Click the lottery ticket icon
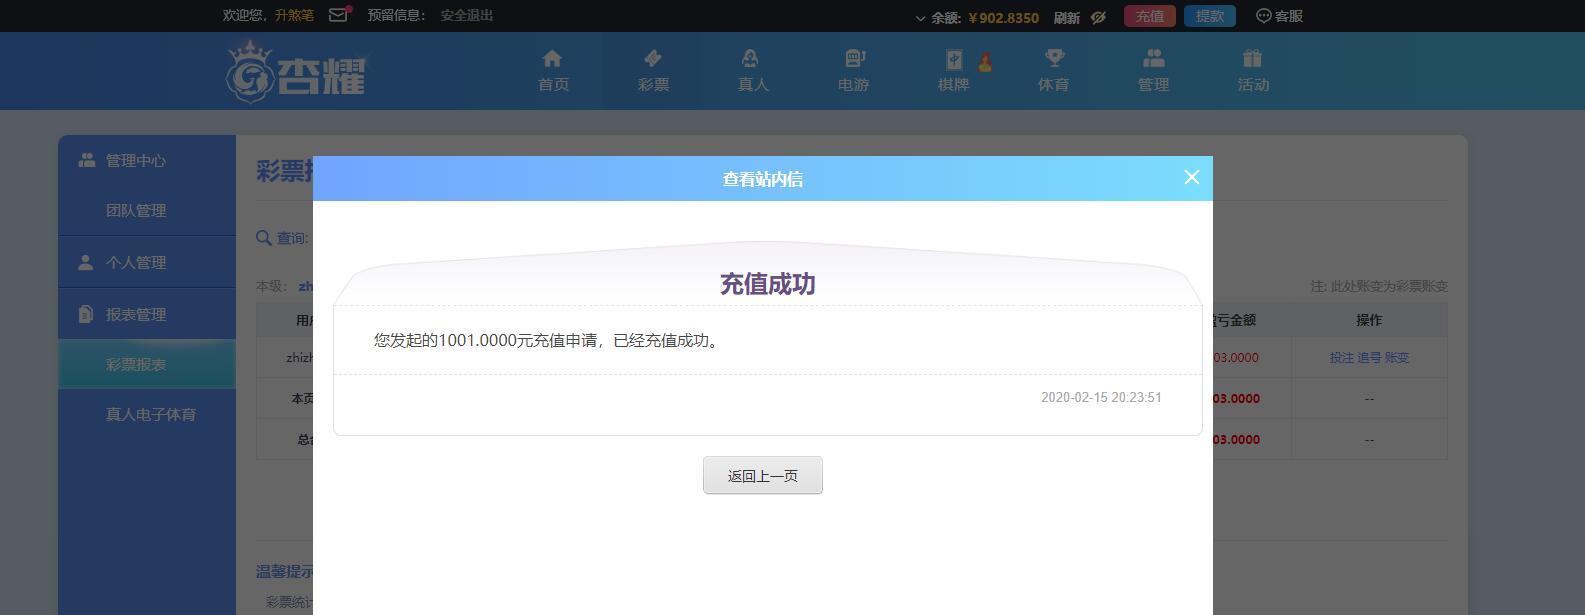This screenshot has height=615, width=1585. [652, 58]
